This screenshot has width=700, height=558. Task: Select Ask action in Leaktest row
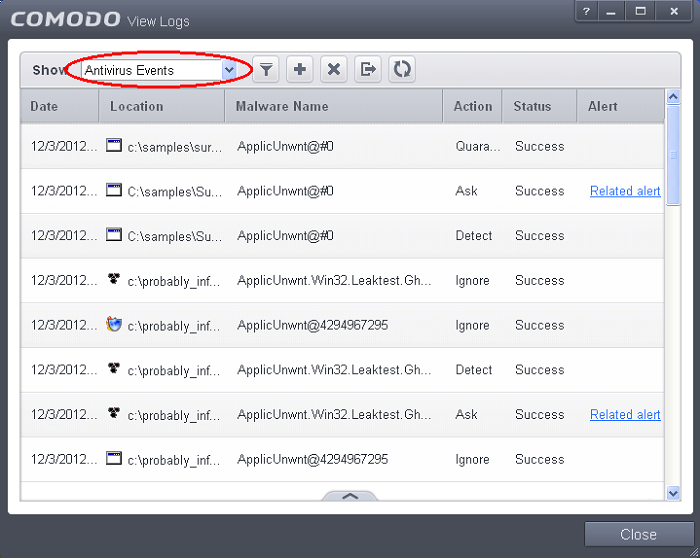[x=466, y=415]
